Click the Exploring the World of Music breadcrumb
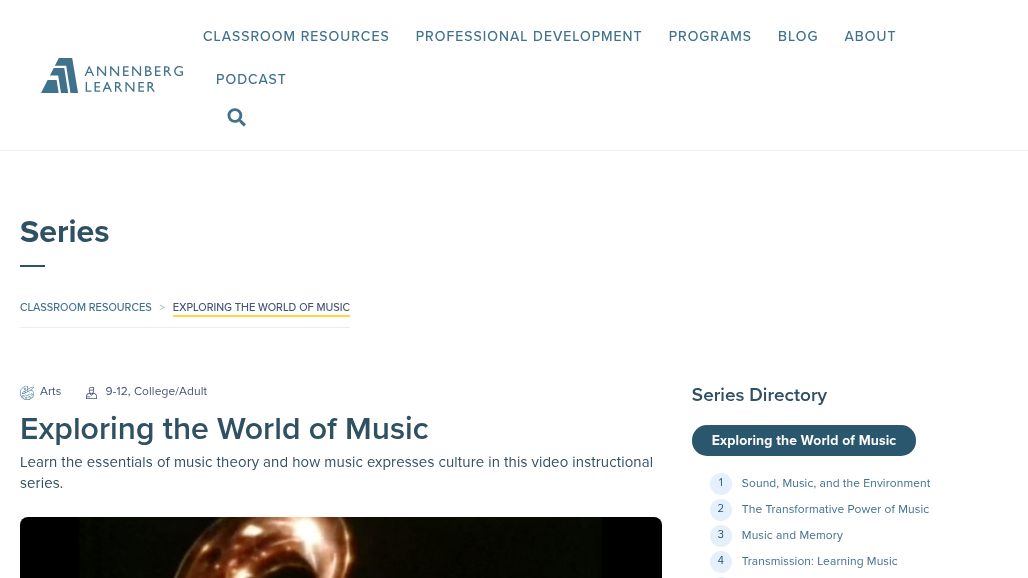 click(261, 307)
